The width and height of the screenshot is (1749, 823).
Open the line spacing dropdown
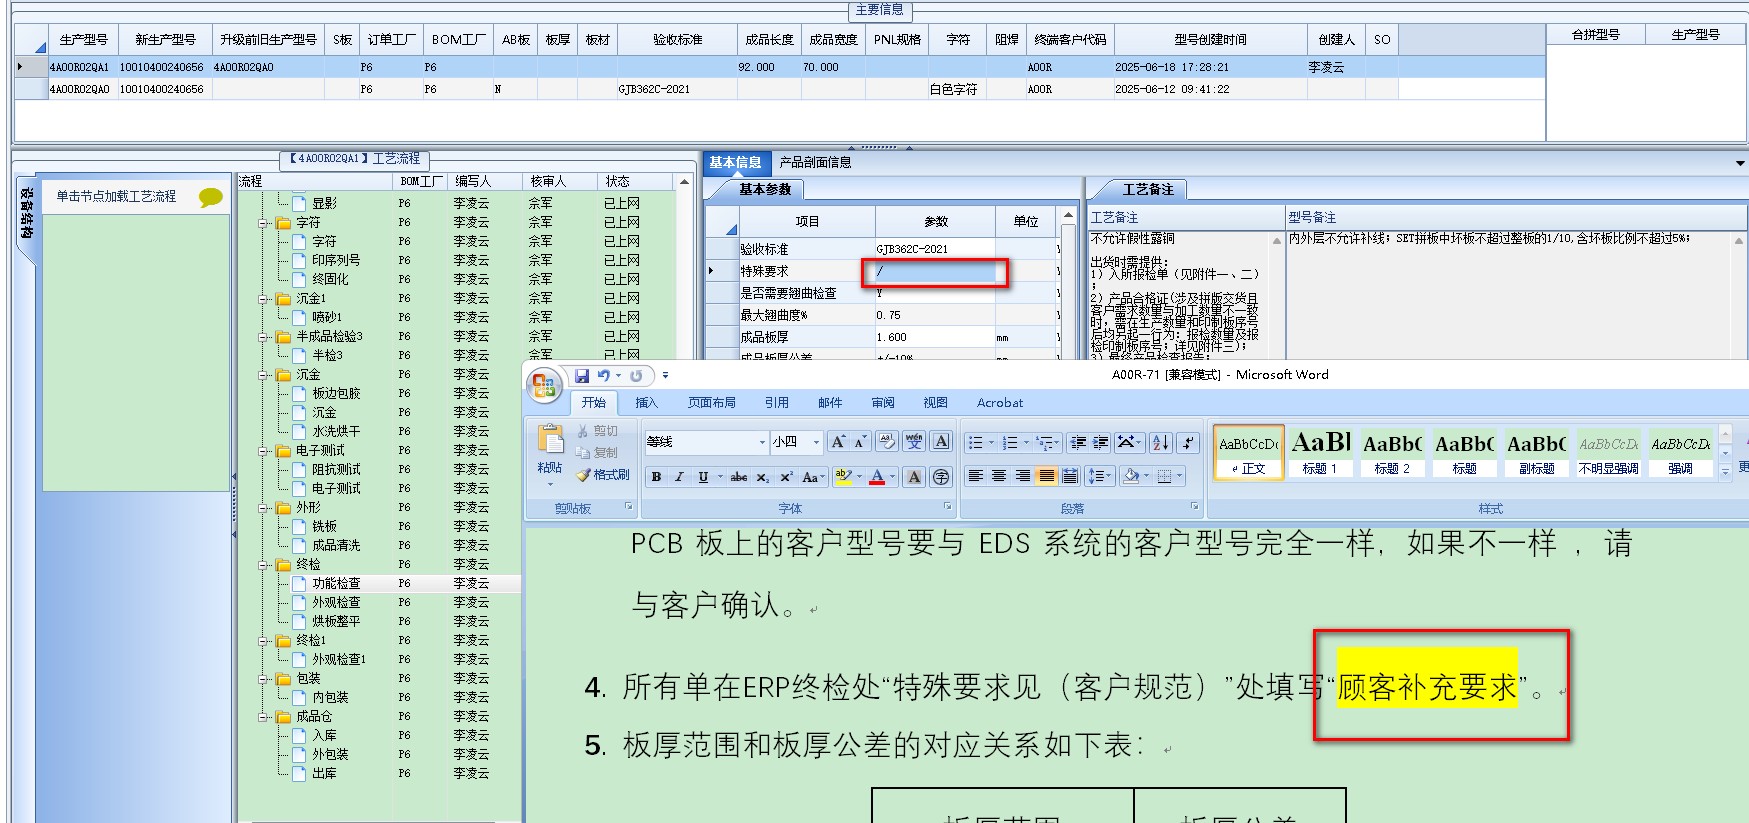[1100, 476]
